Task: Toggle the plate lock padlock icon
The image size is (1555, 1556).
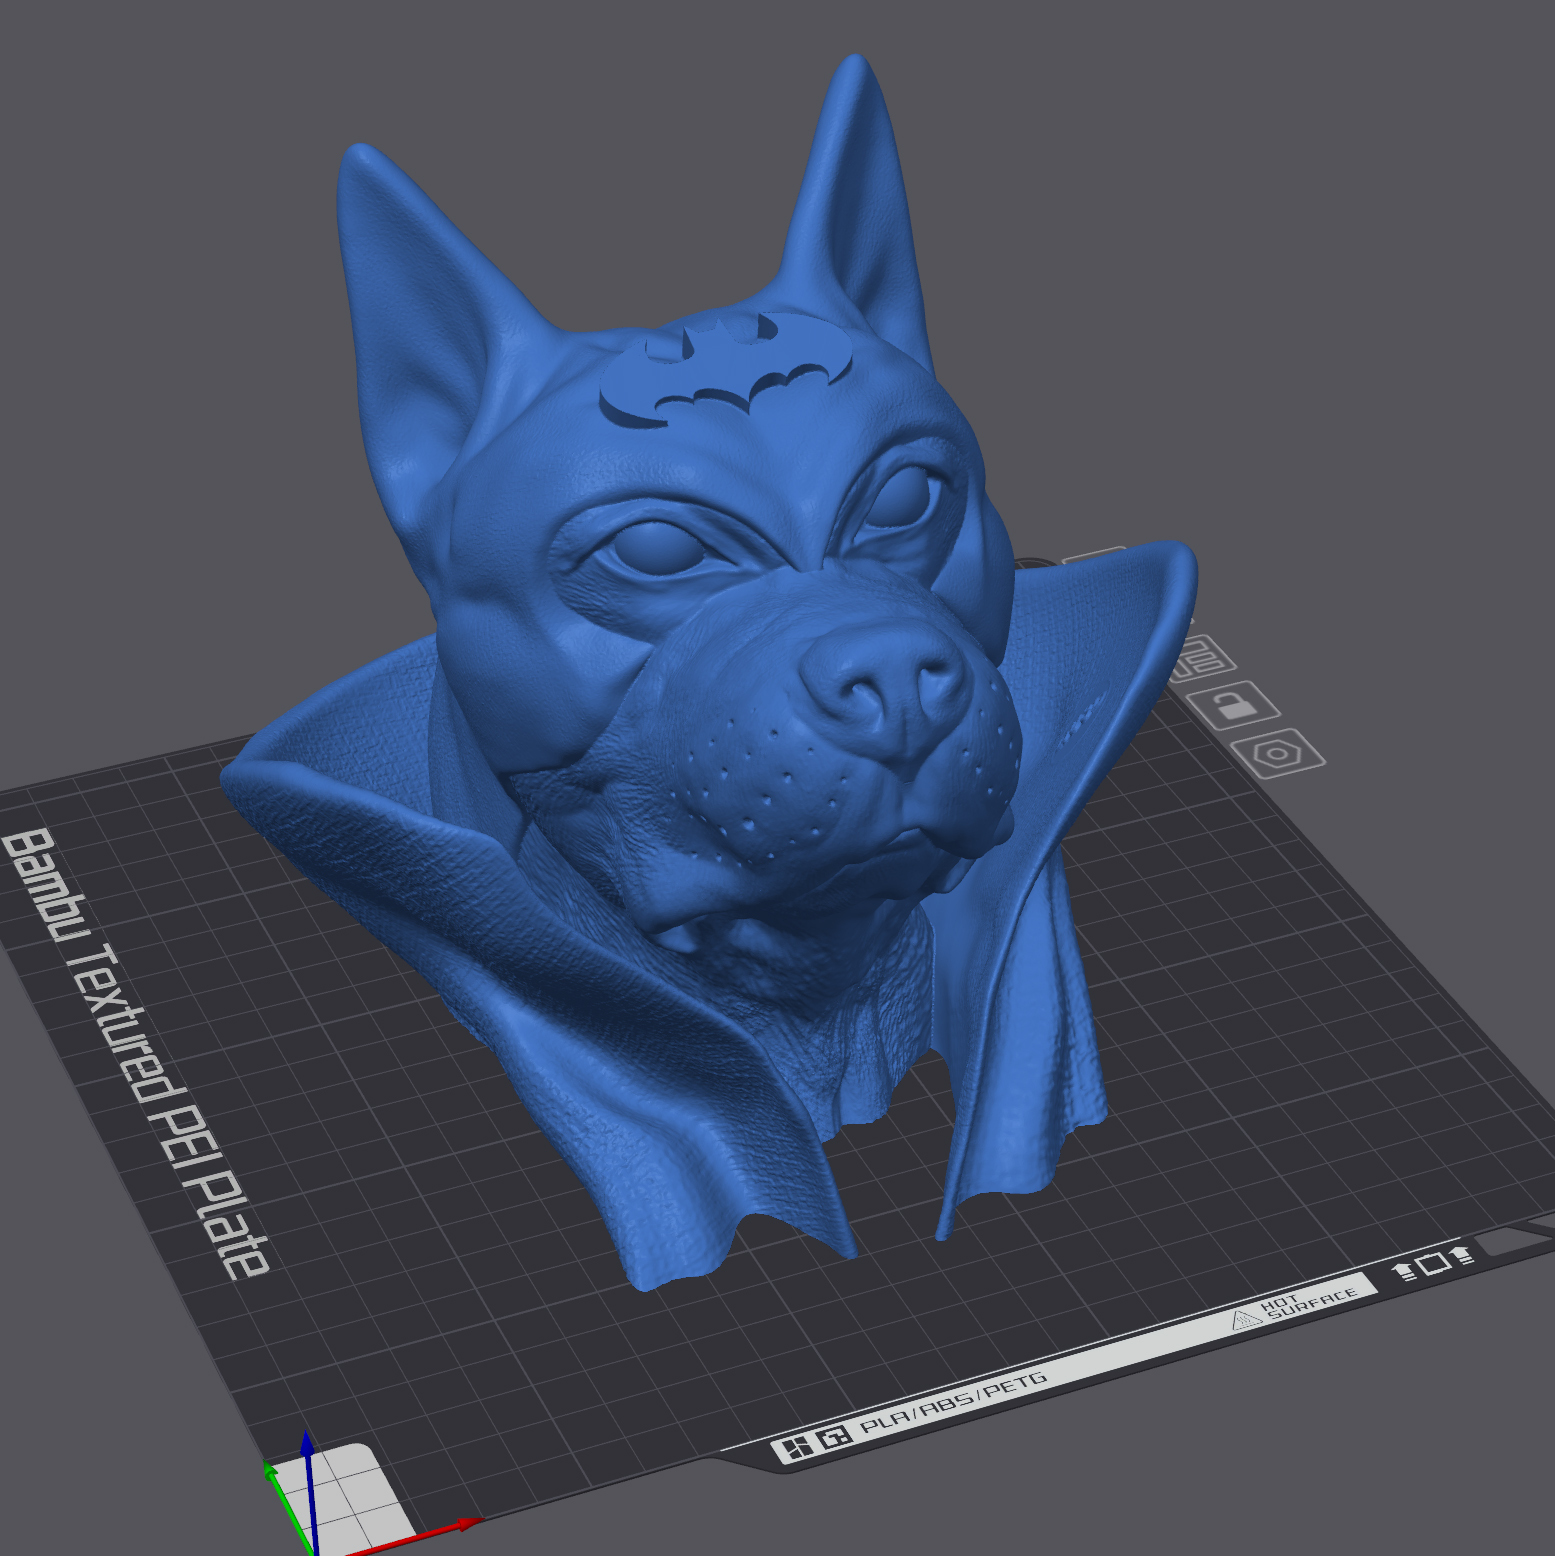Action: point(1235,706)
